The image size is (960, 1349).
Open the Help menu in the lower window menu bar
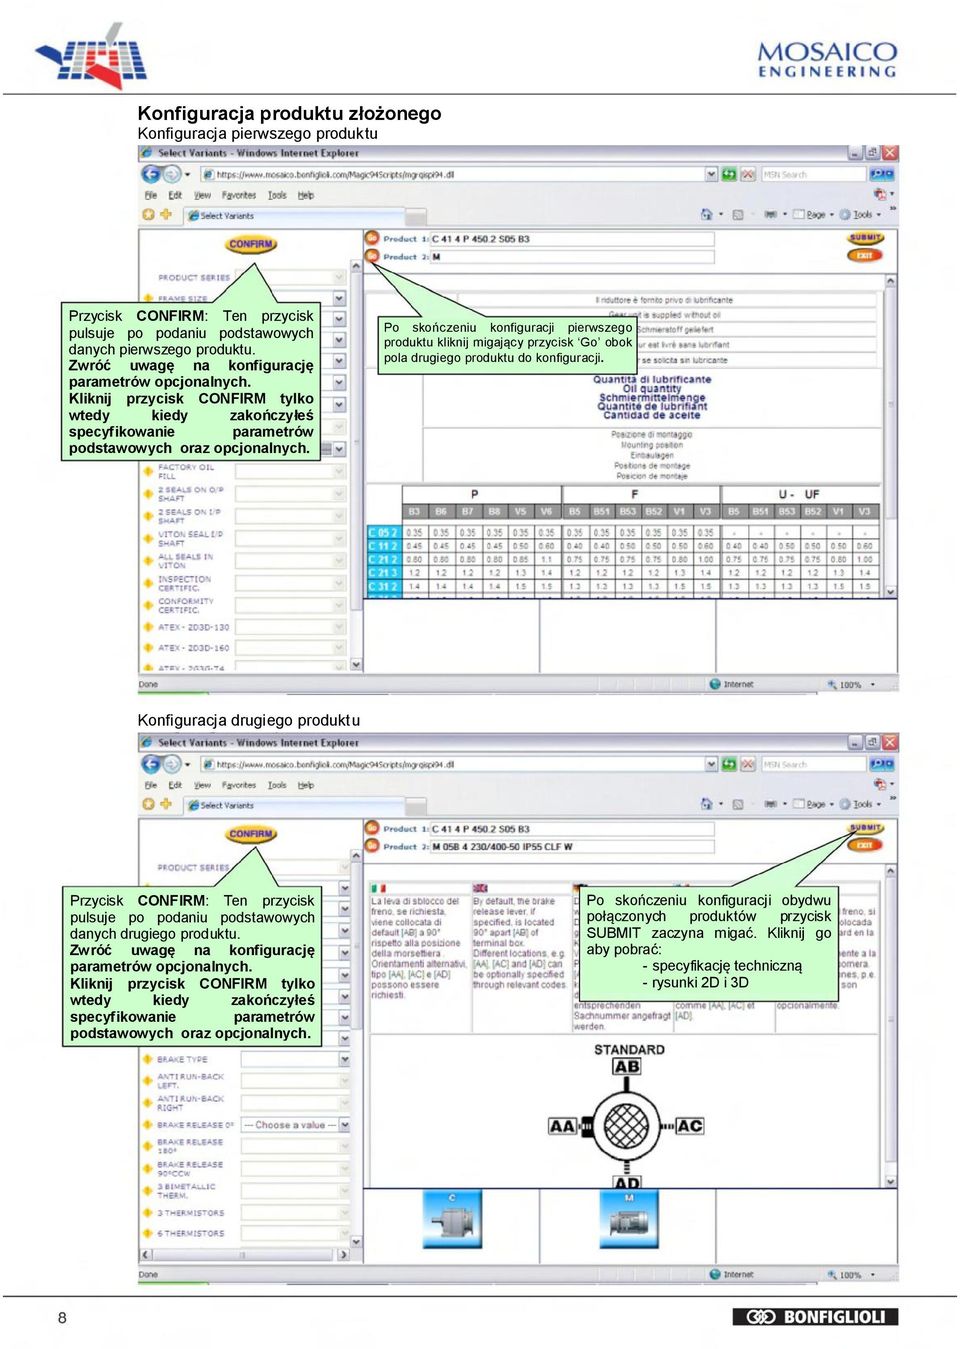[306, 785]
